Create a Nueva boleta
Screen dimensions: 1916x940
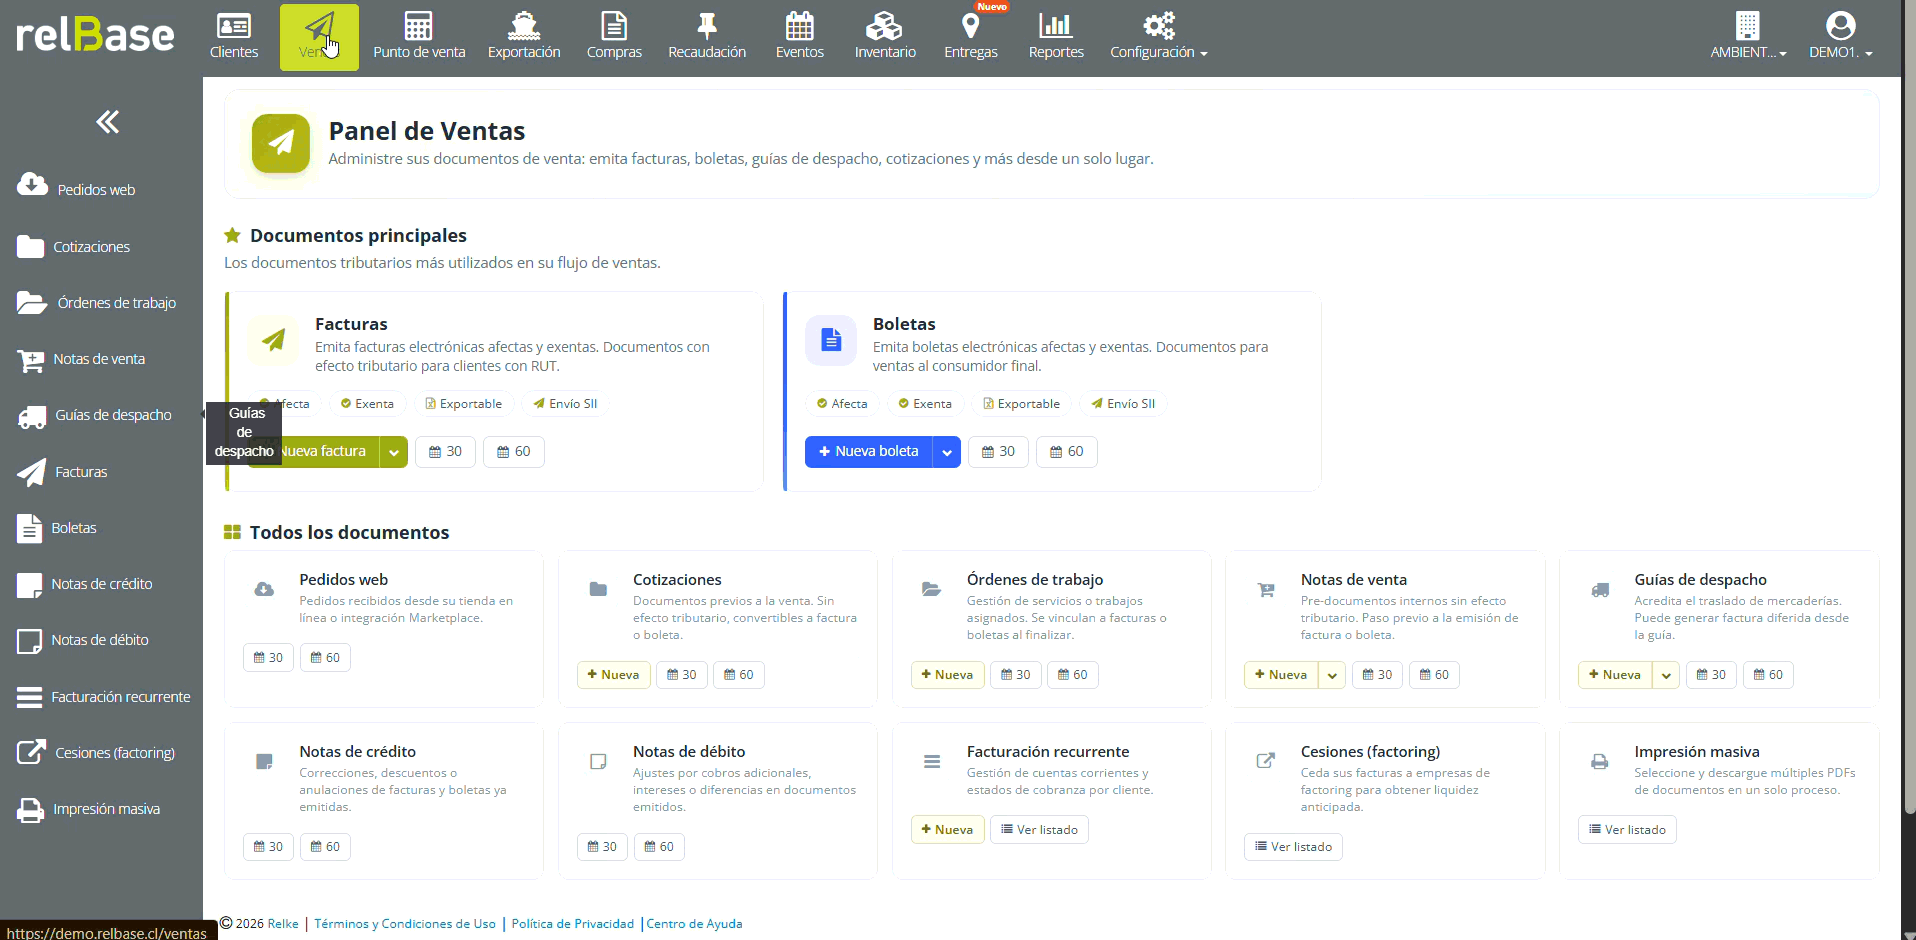click(868, 452)
